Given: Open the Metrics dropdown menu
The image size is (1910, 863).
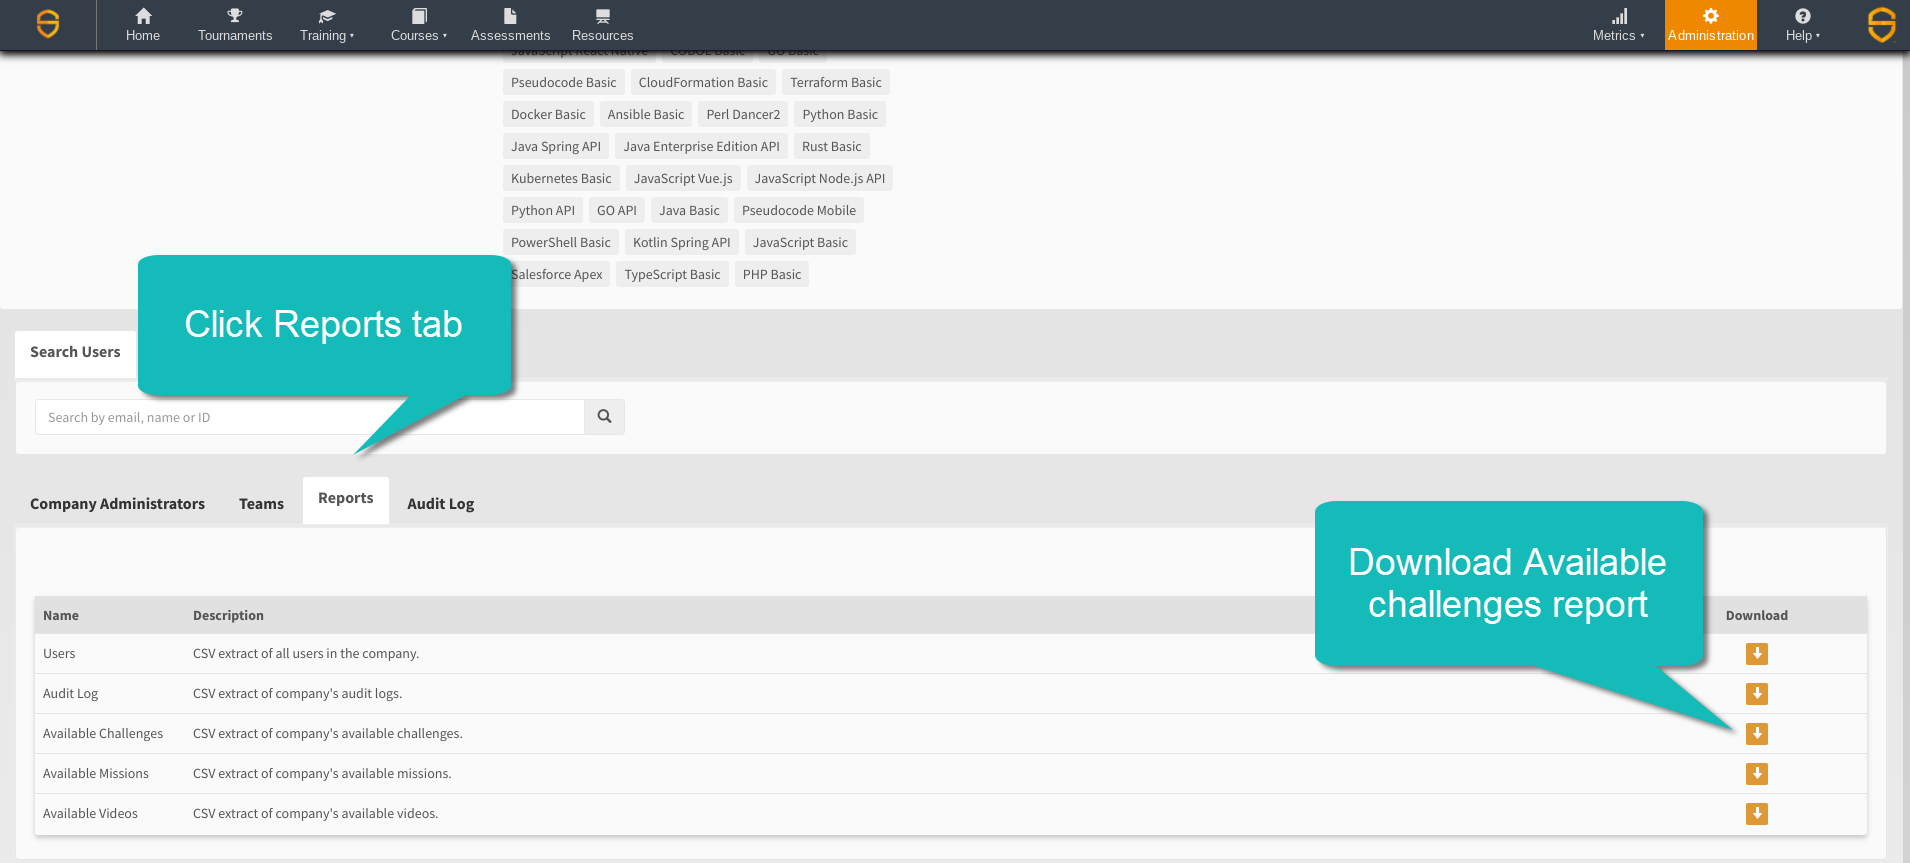Looking at the screenshot, I should coord(1618,25).
